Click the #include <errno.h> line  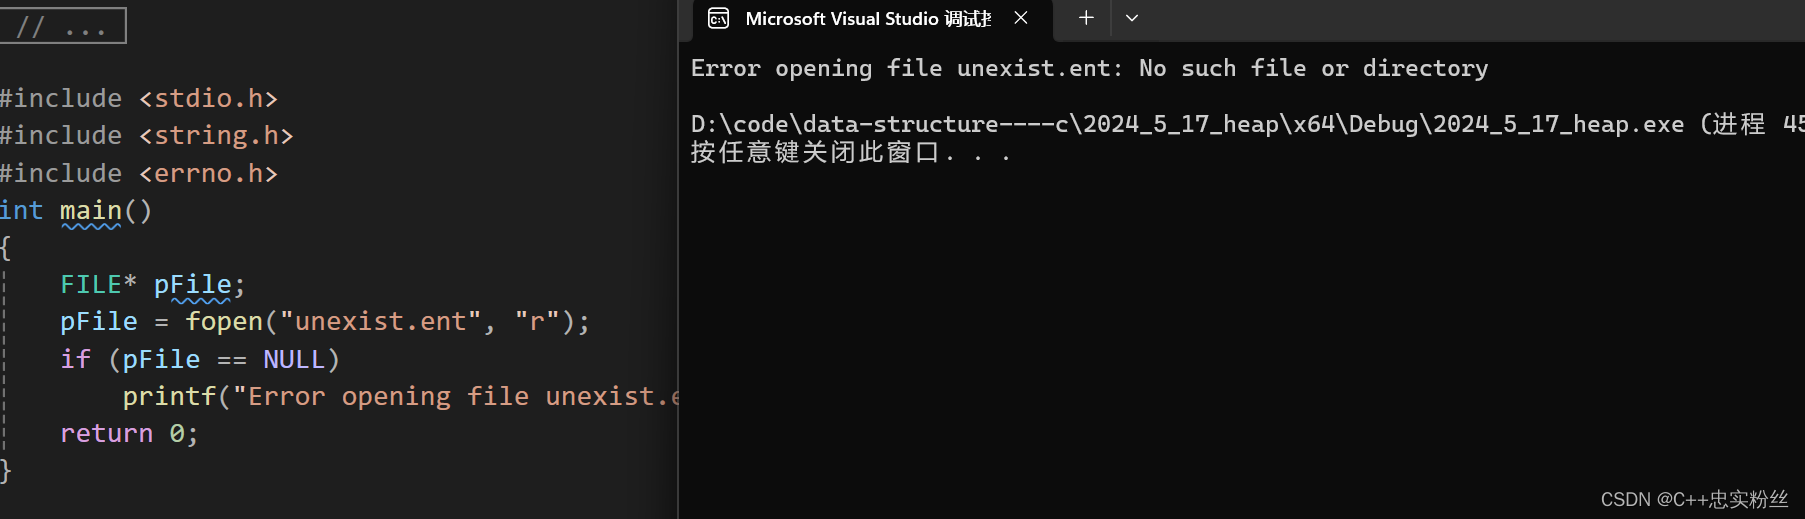coord(140,173)
